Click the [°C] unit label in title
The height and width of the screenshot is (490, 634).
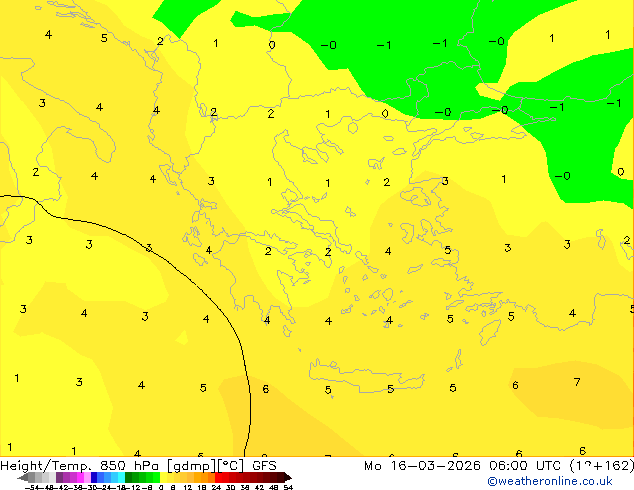click(231, 466)
